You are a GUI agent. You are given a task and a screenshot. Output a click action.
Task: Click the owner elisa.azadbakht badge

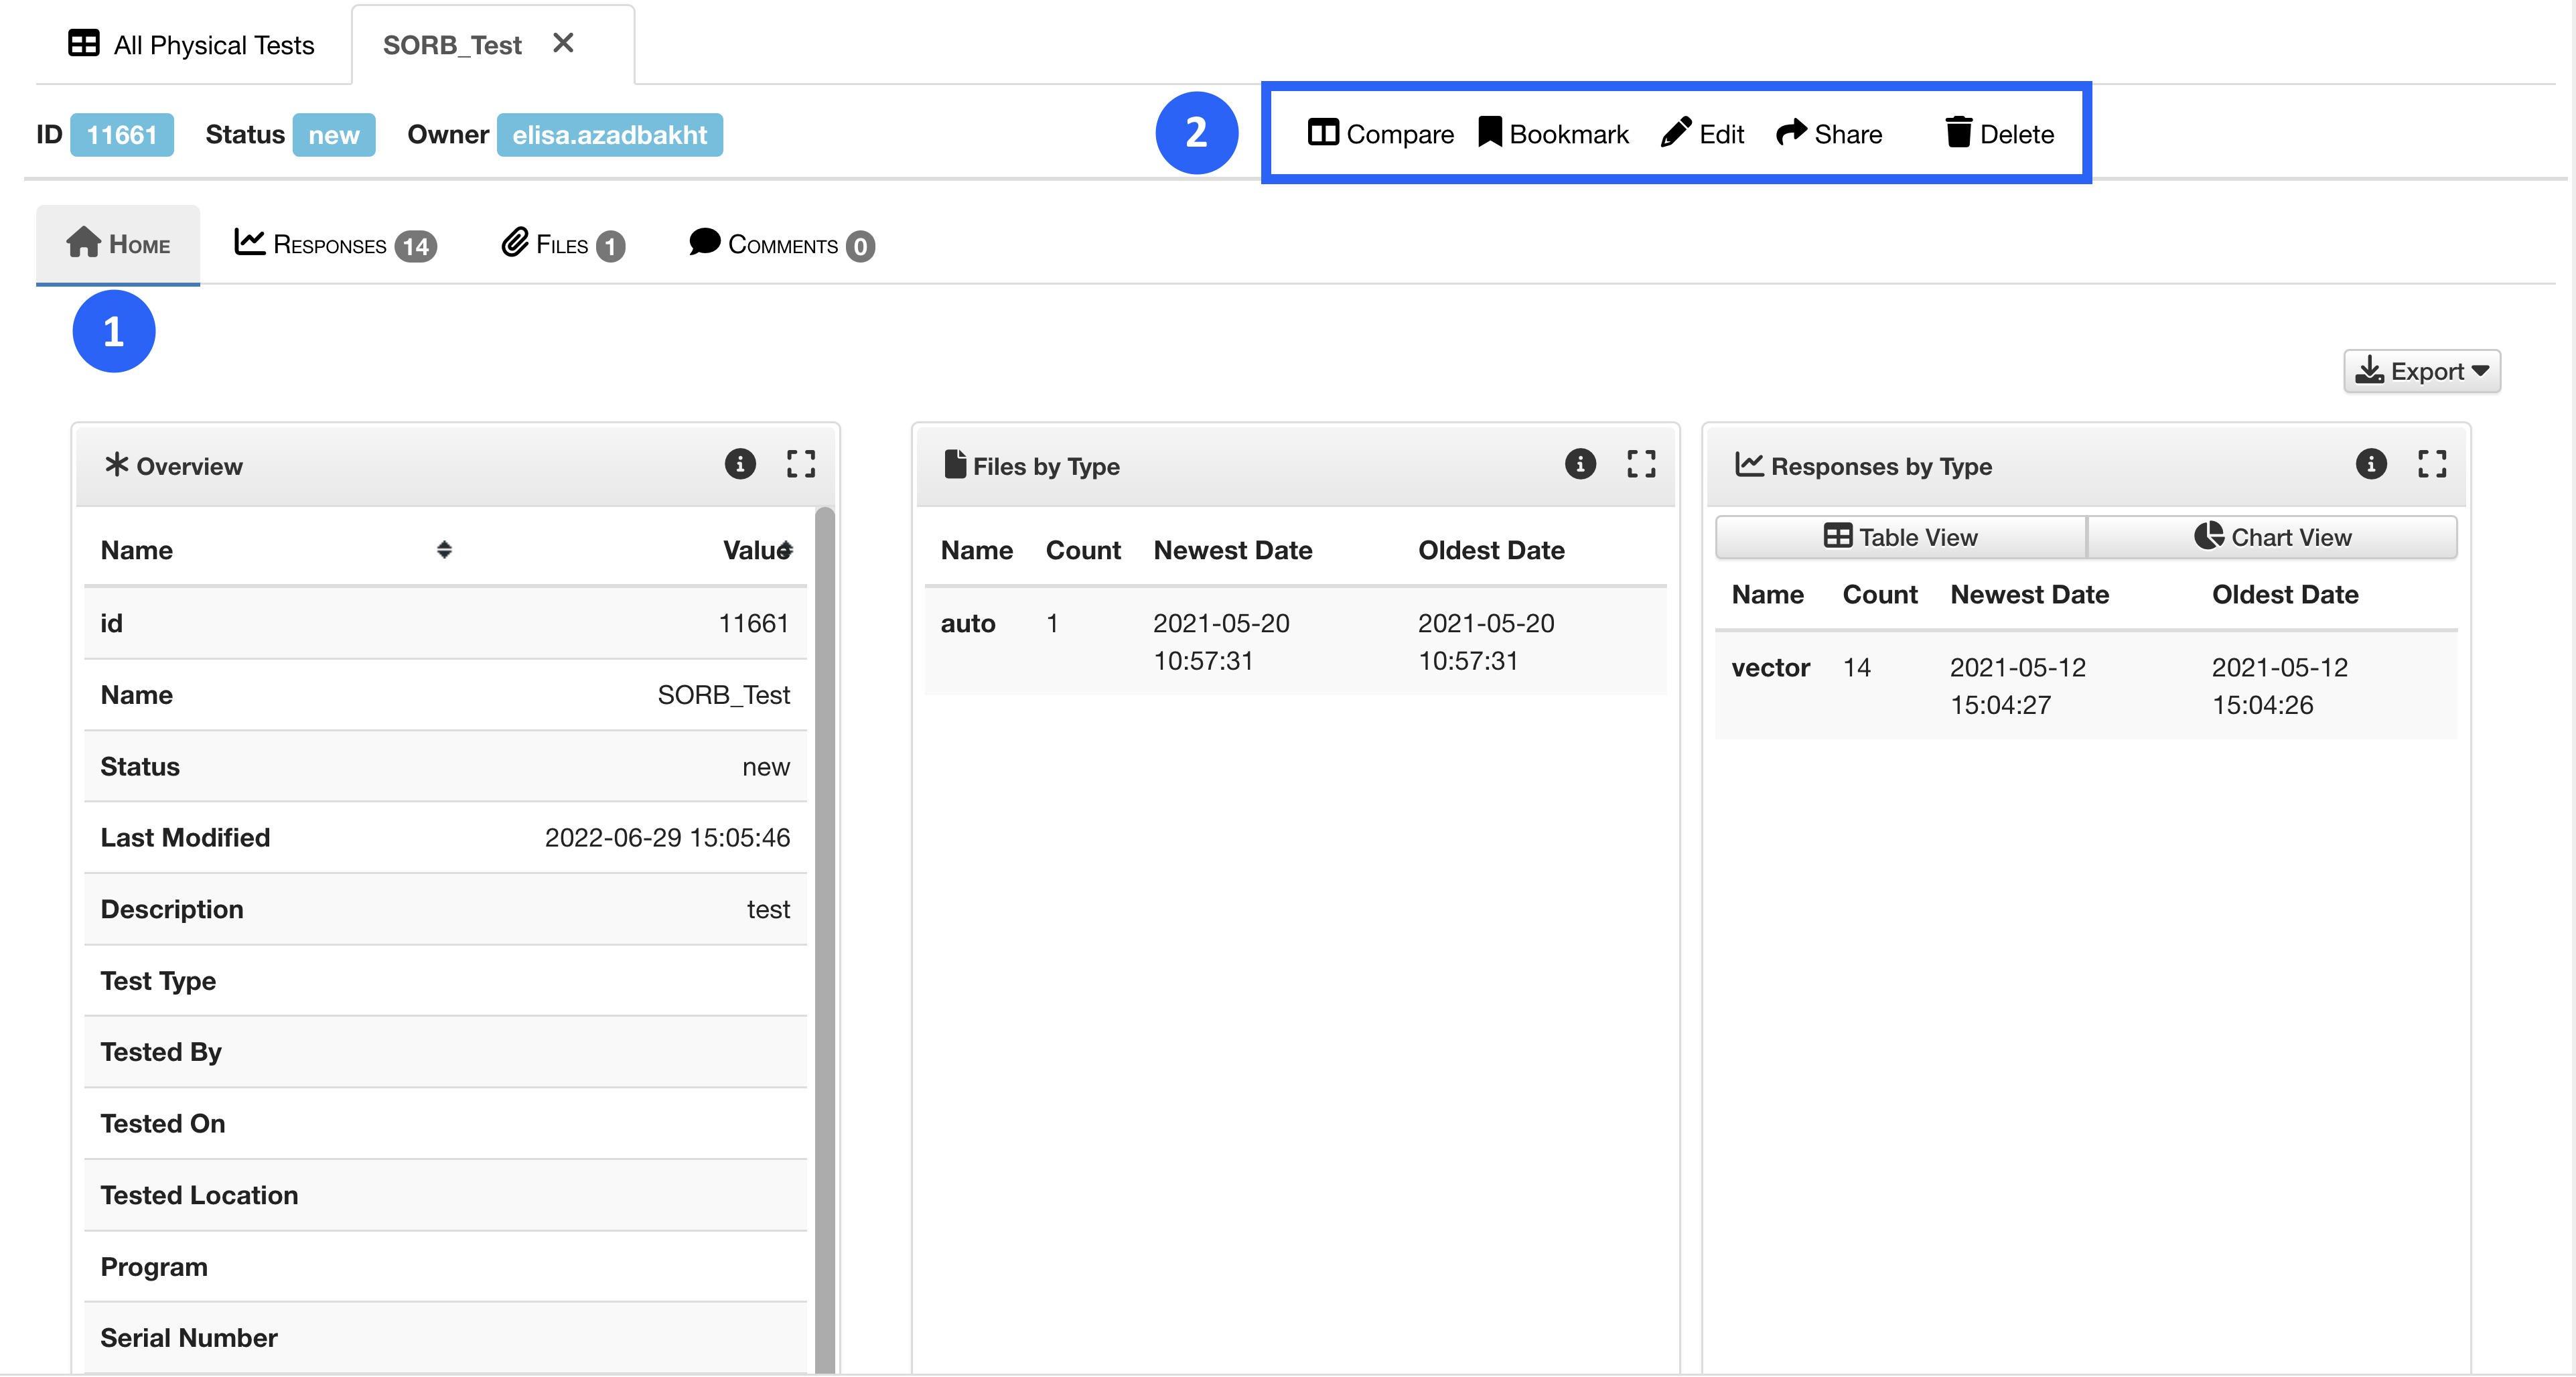pos(609,135)
